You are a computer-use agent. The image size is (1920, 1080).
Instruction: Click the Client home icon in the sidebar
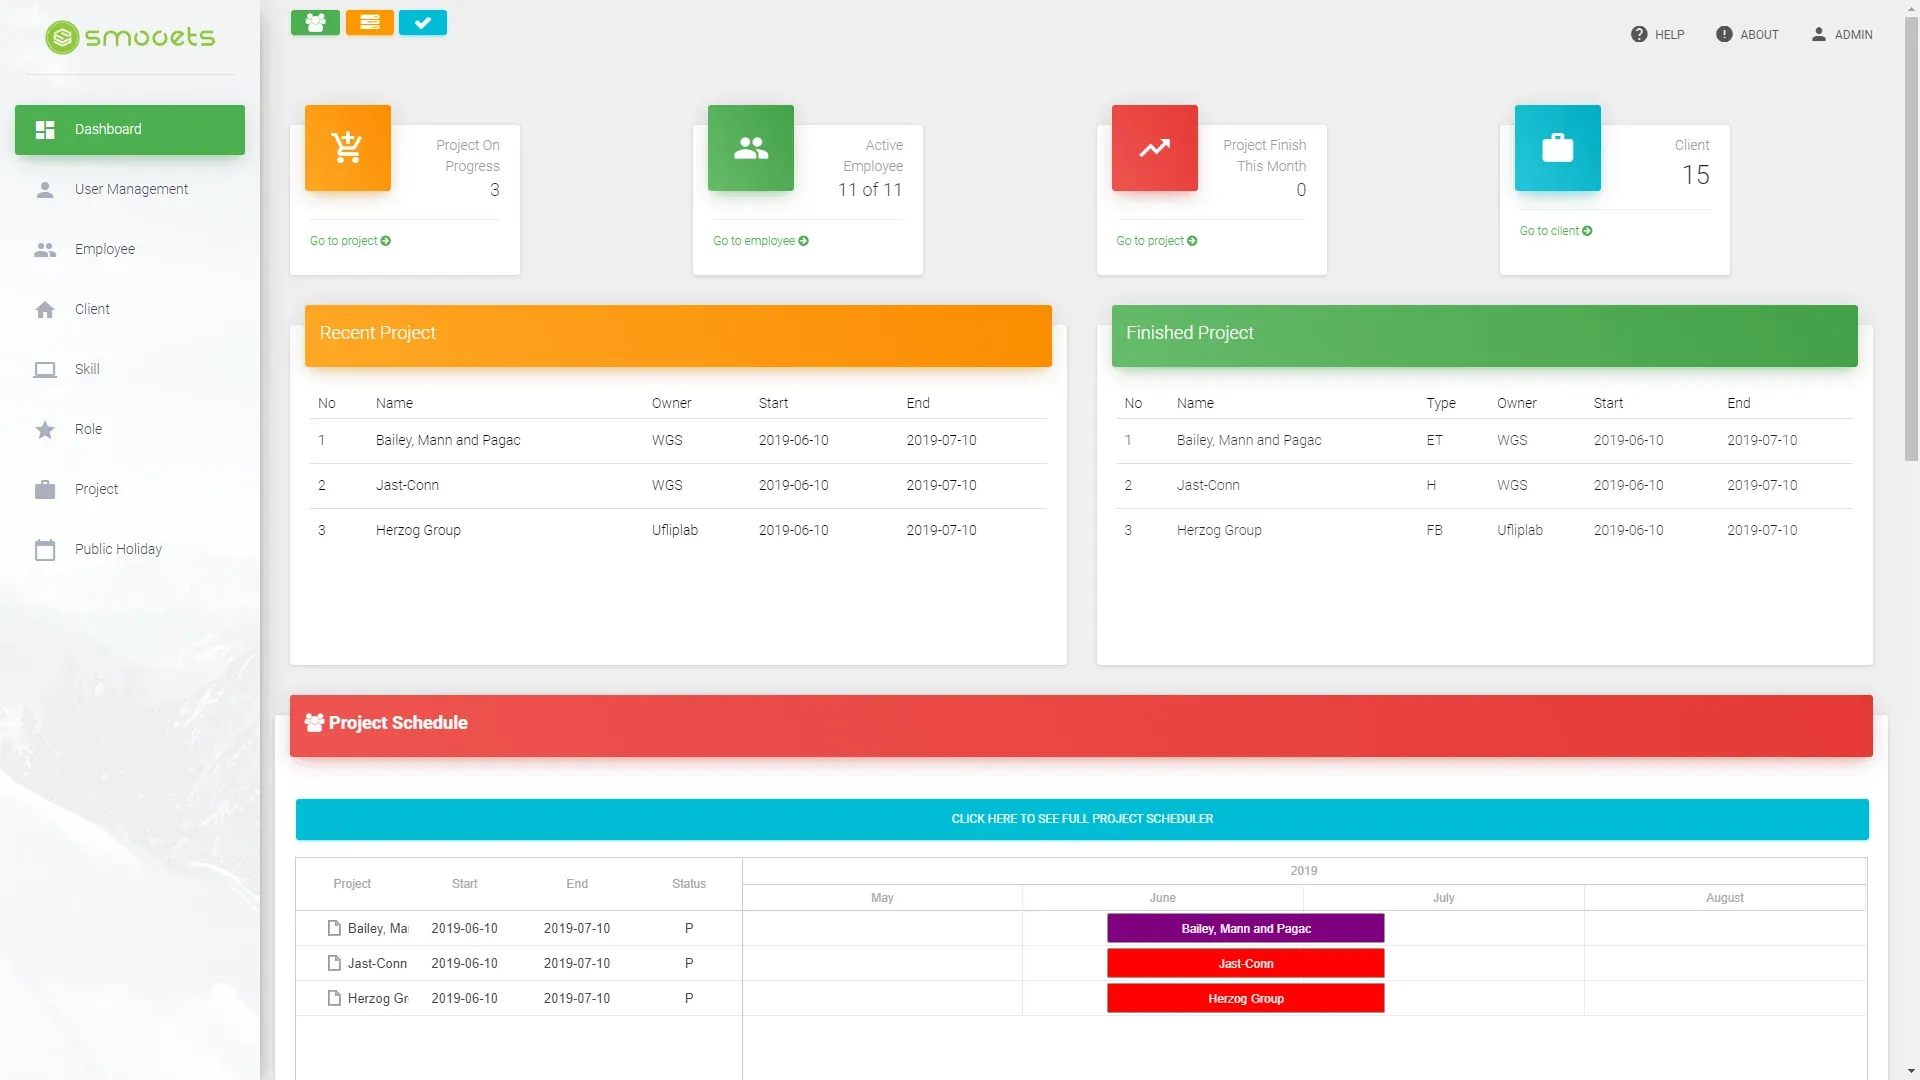[45, 309]
